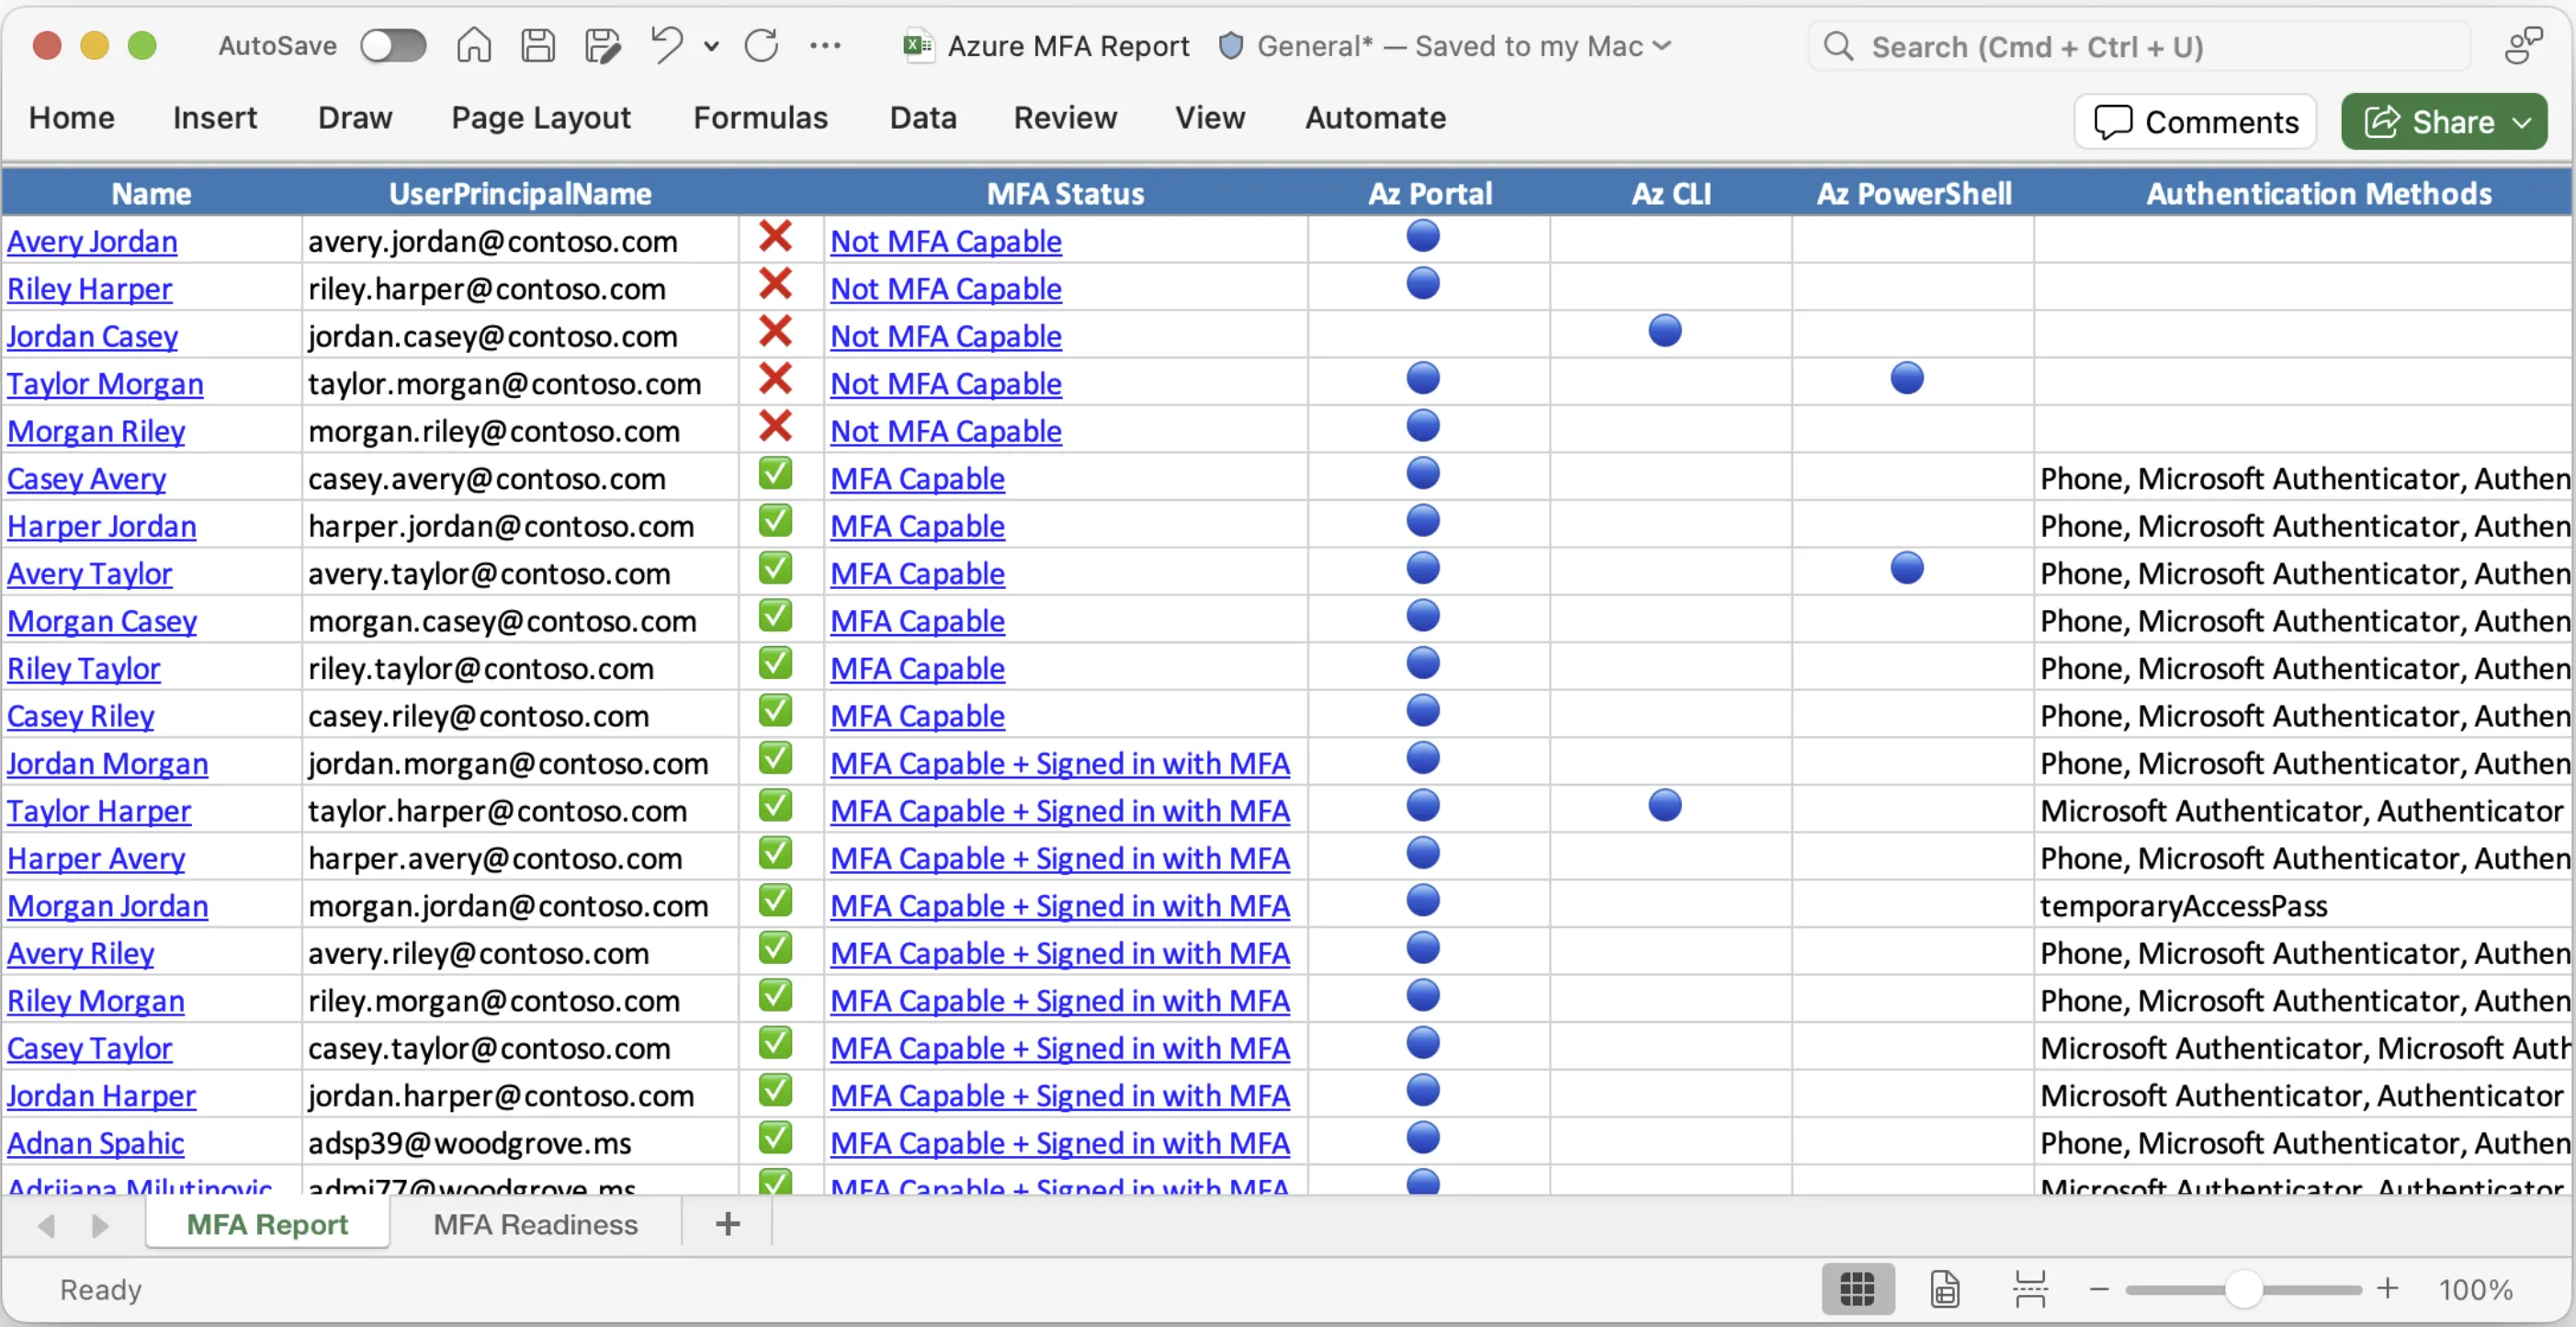Click the Redo arrow icon
The image size is (2576, 1327).
pyautogui.click(x=762, y=46)
